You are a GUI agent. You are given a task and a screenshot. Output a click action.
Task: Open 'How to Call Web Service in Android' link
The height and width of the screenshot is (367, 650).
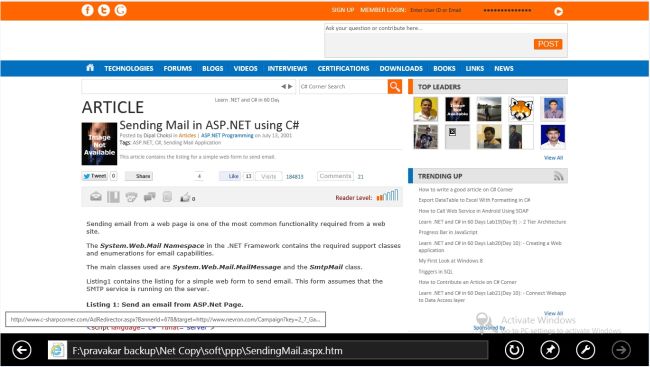pyautogui.click(x=473, y=211)
